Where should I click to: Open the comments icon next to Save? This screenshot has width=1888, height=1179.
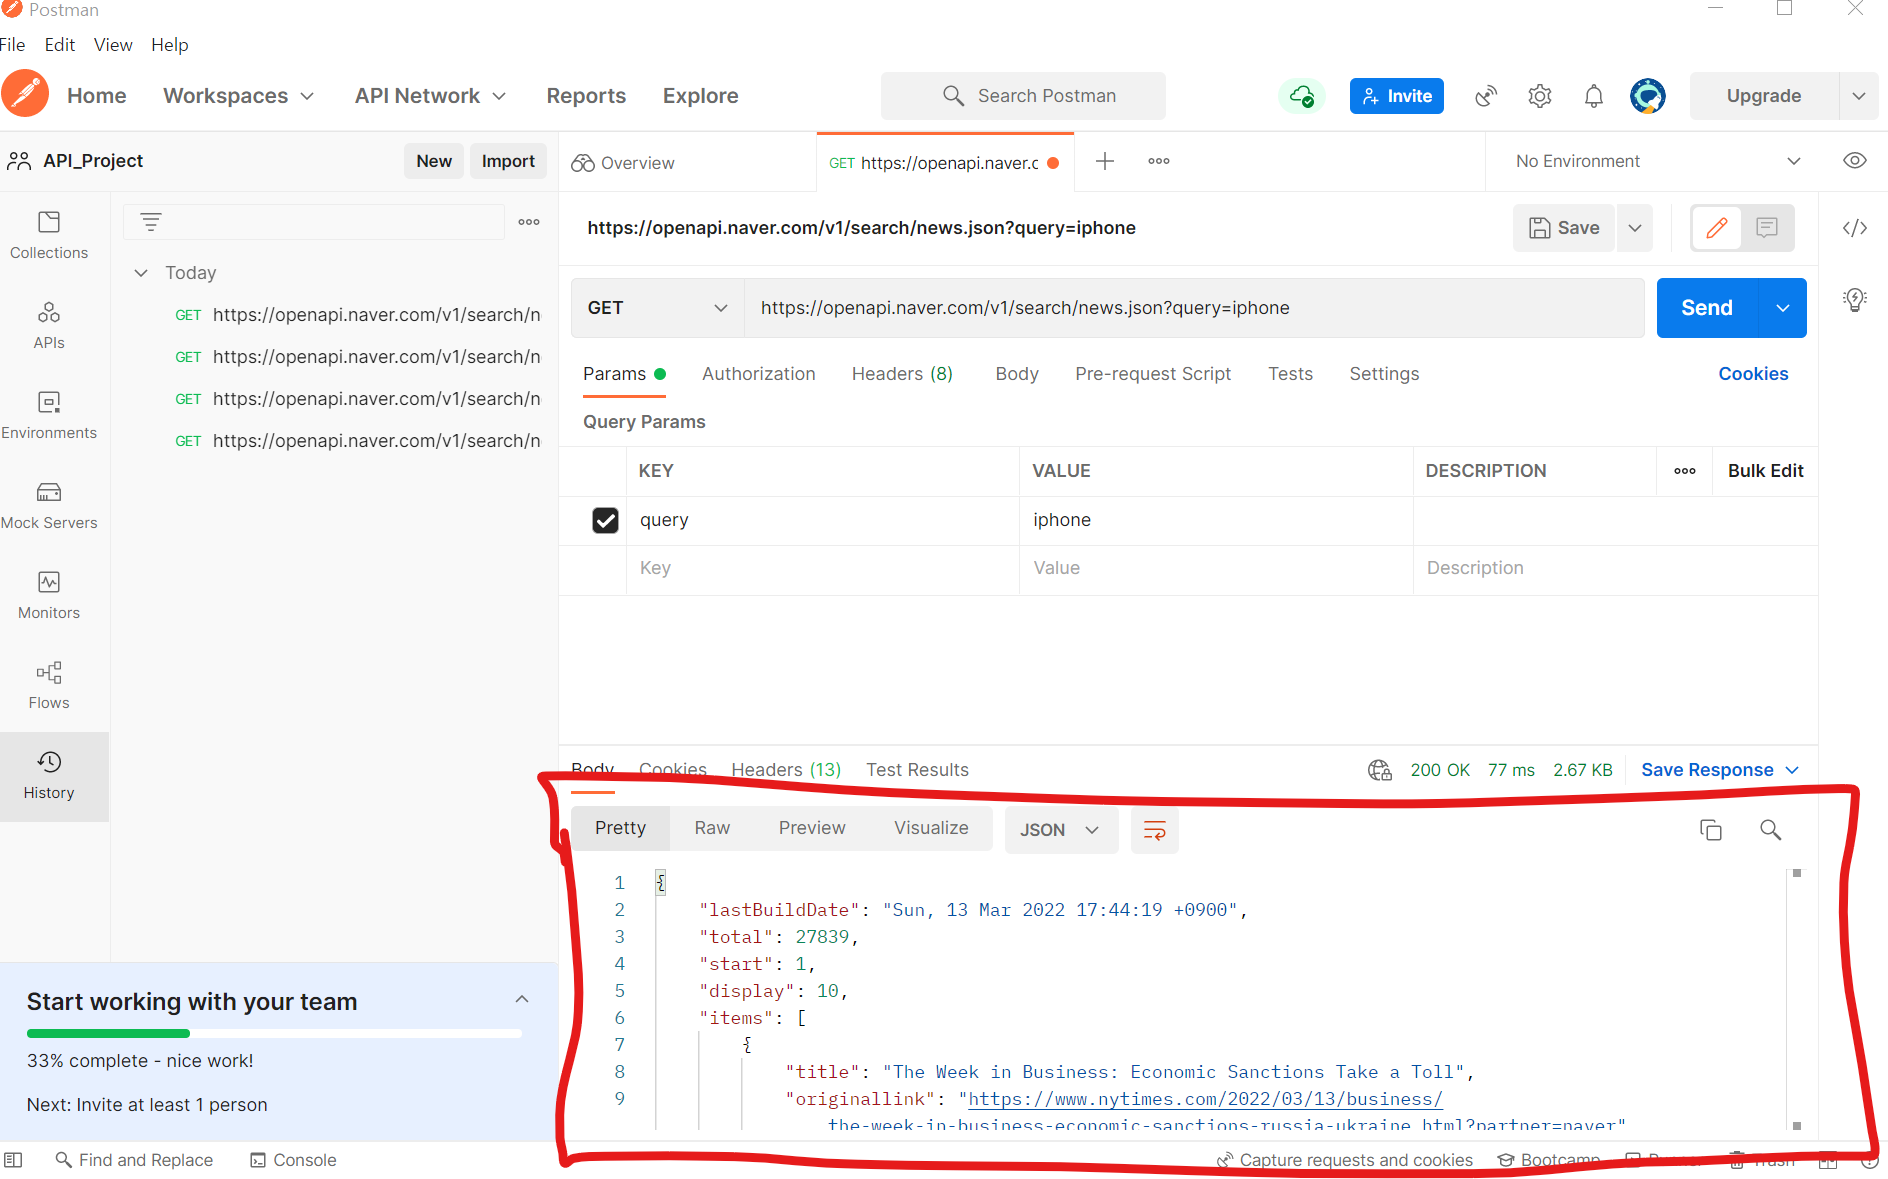[x=1767, y=228]
